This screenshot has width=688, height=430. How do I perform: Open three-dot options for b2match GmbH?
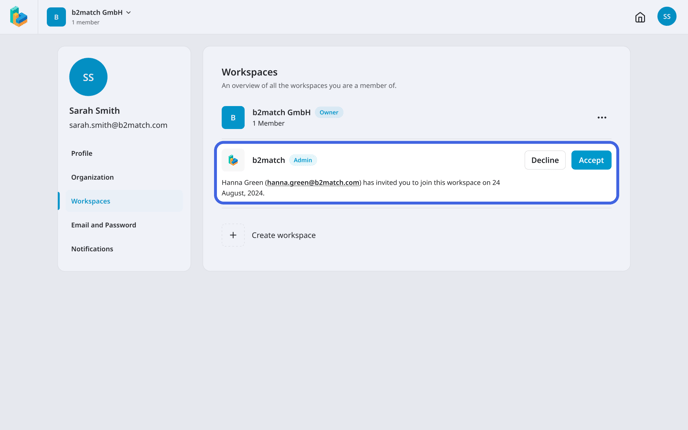[602, 118]
